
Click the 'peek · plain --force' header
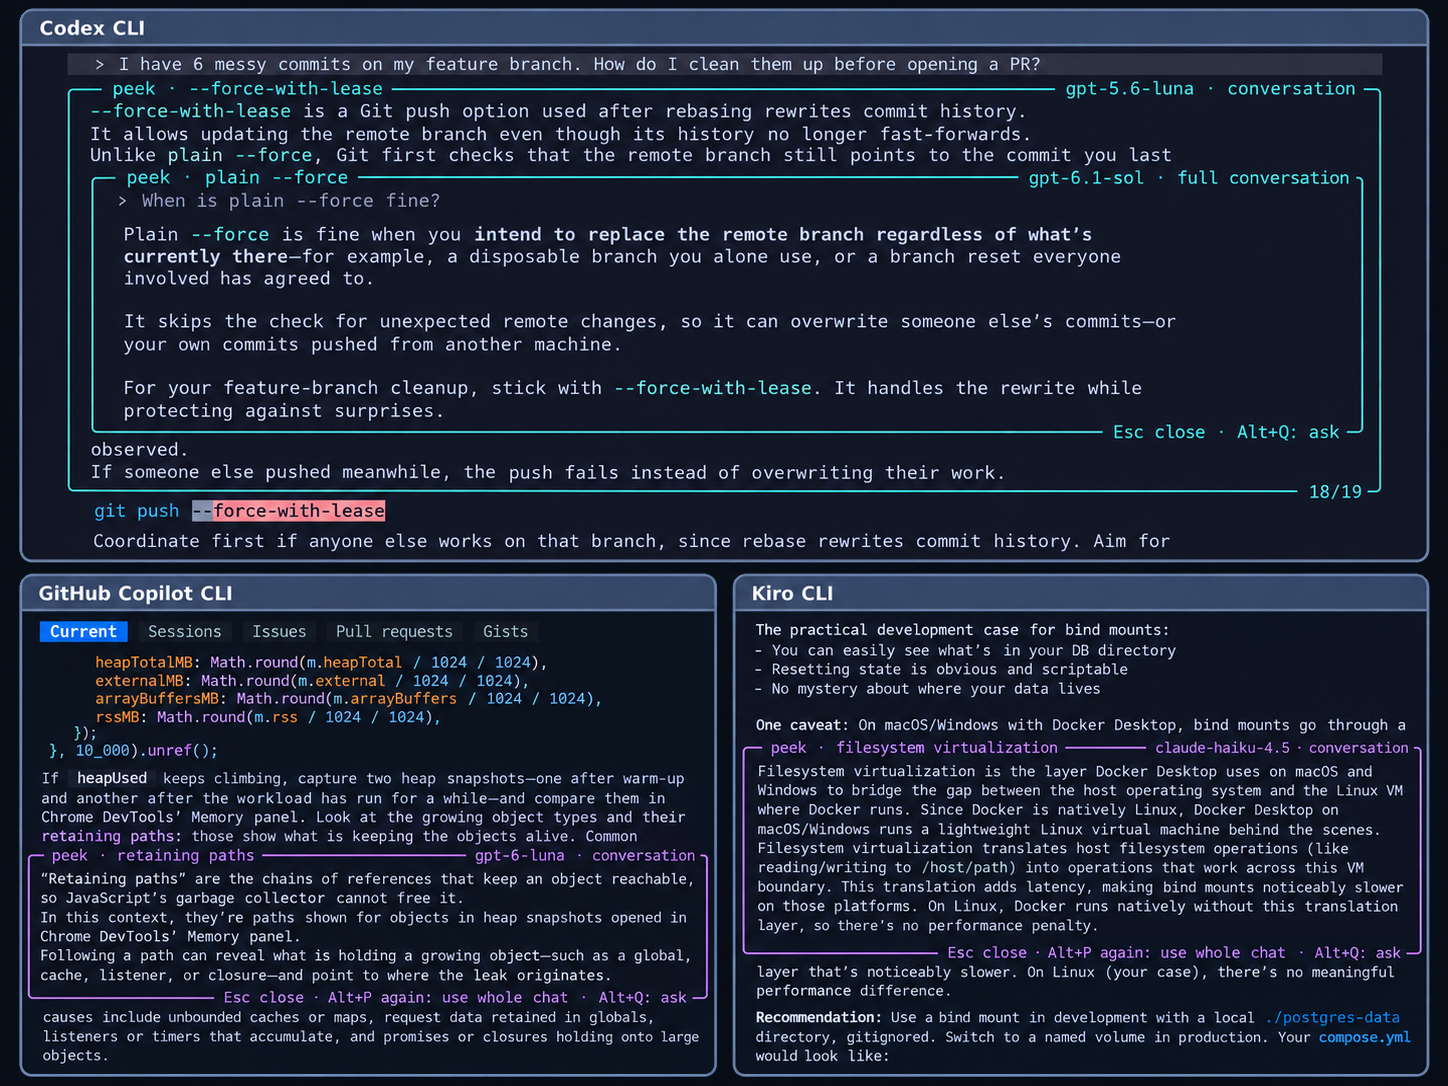[x=237, y=178]
